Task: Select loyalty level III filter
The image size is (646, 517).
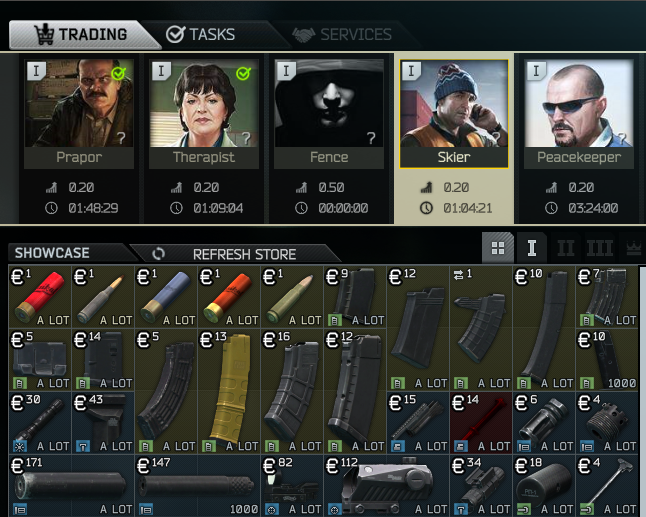Action: click(x=600, y=248)
